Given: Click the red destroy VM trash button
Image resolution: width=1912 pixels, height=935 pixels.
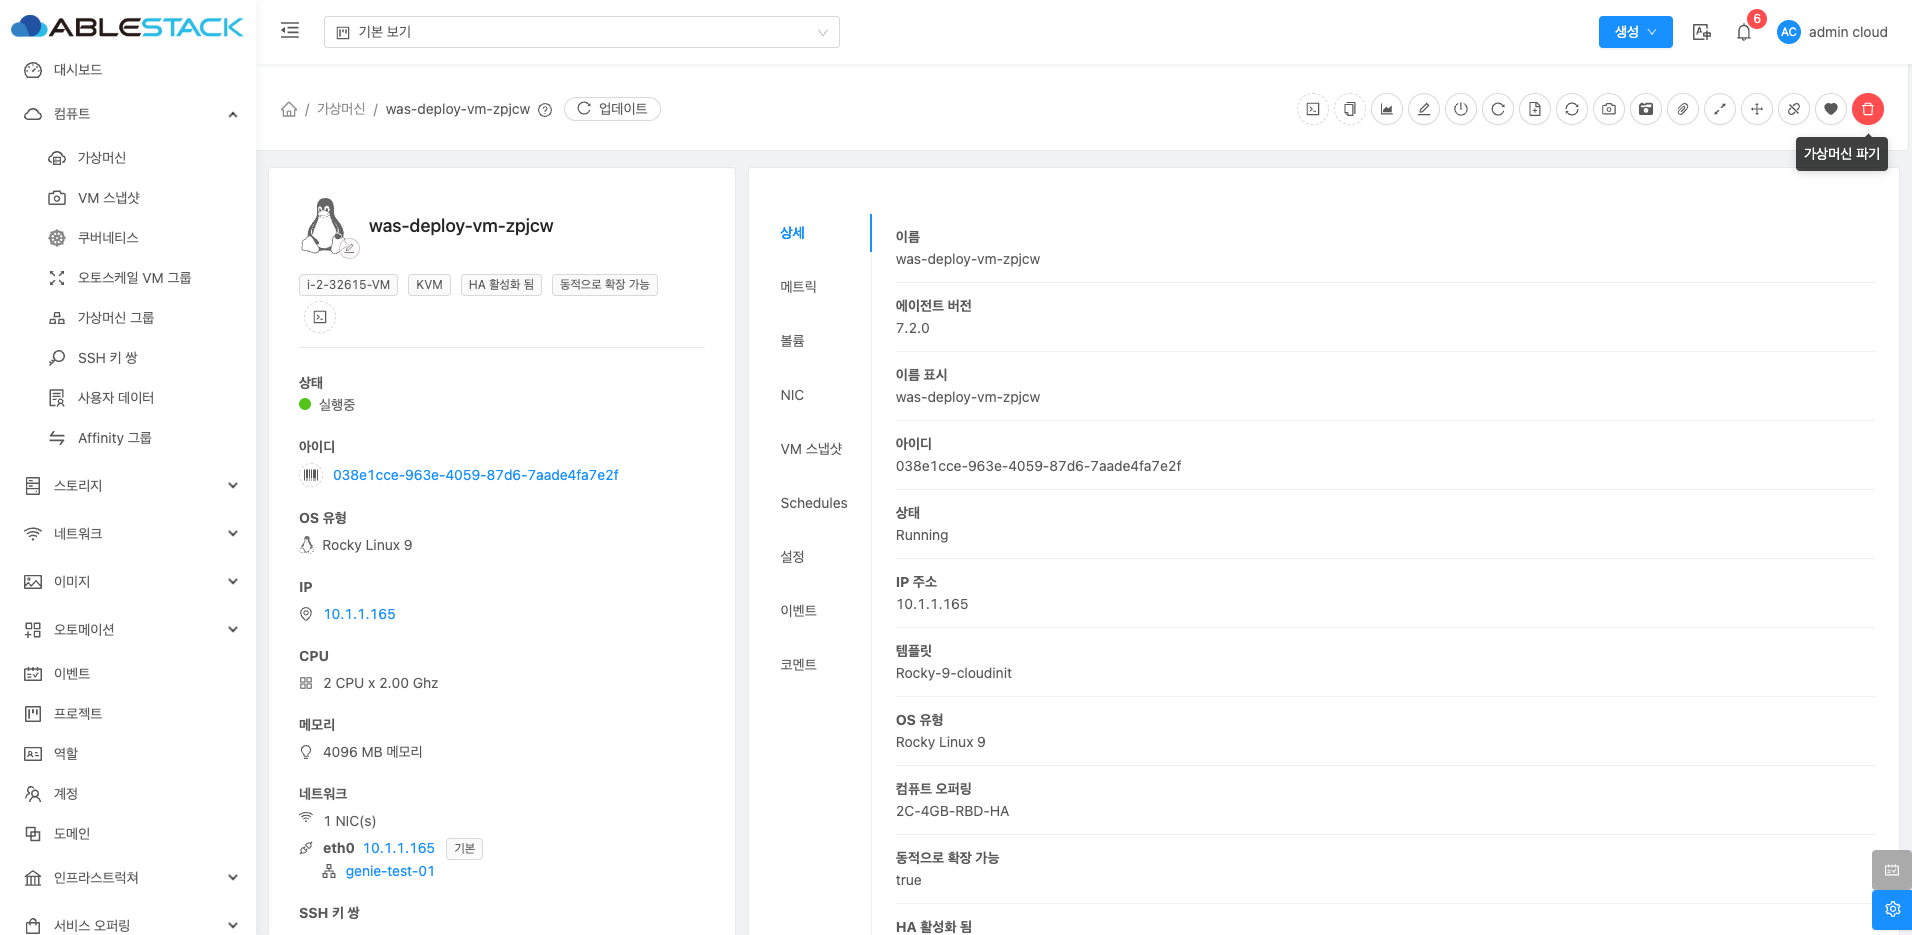Looking at the screenshot, I should [x=1867, y=109].
